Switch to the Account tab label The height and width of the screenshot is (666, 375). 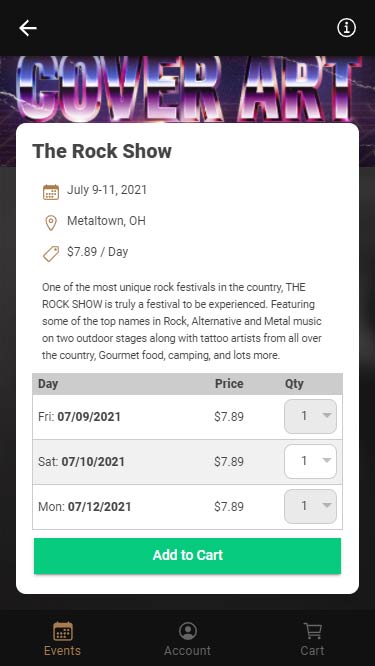tap(187, 651)
